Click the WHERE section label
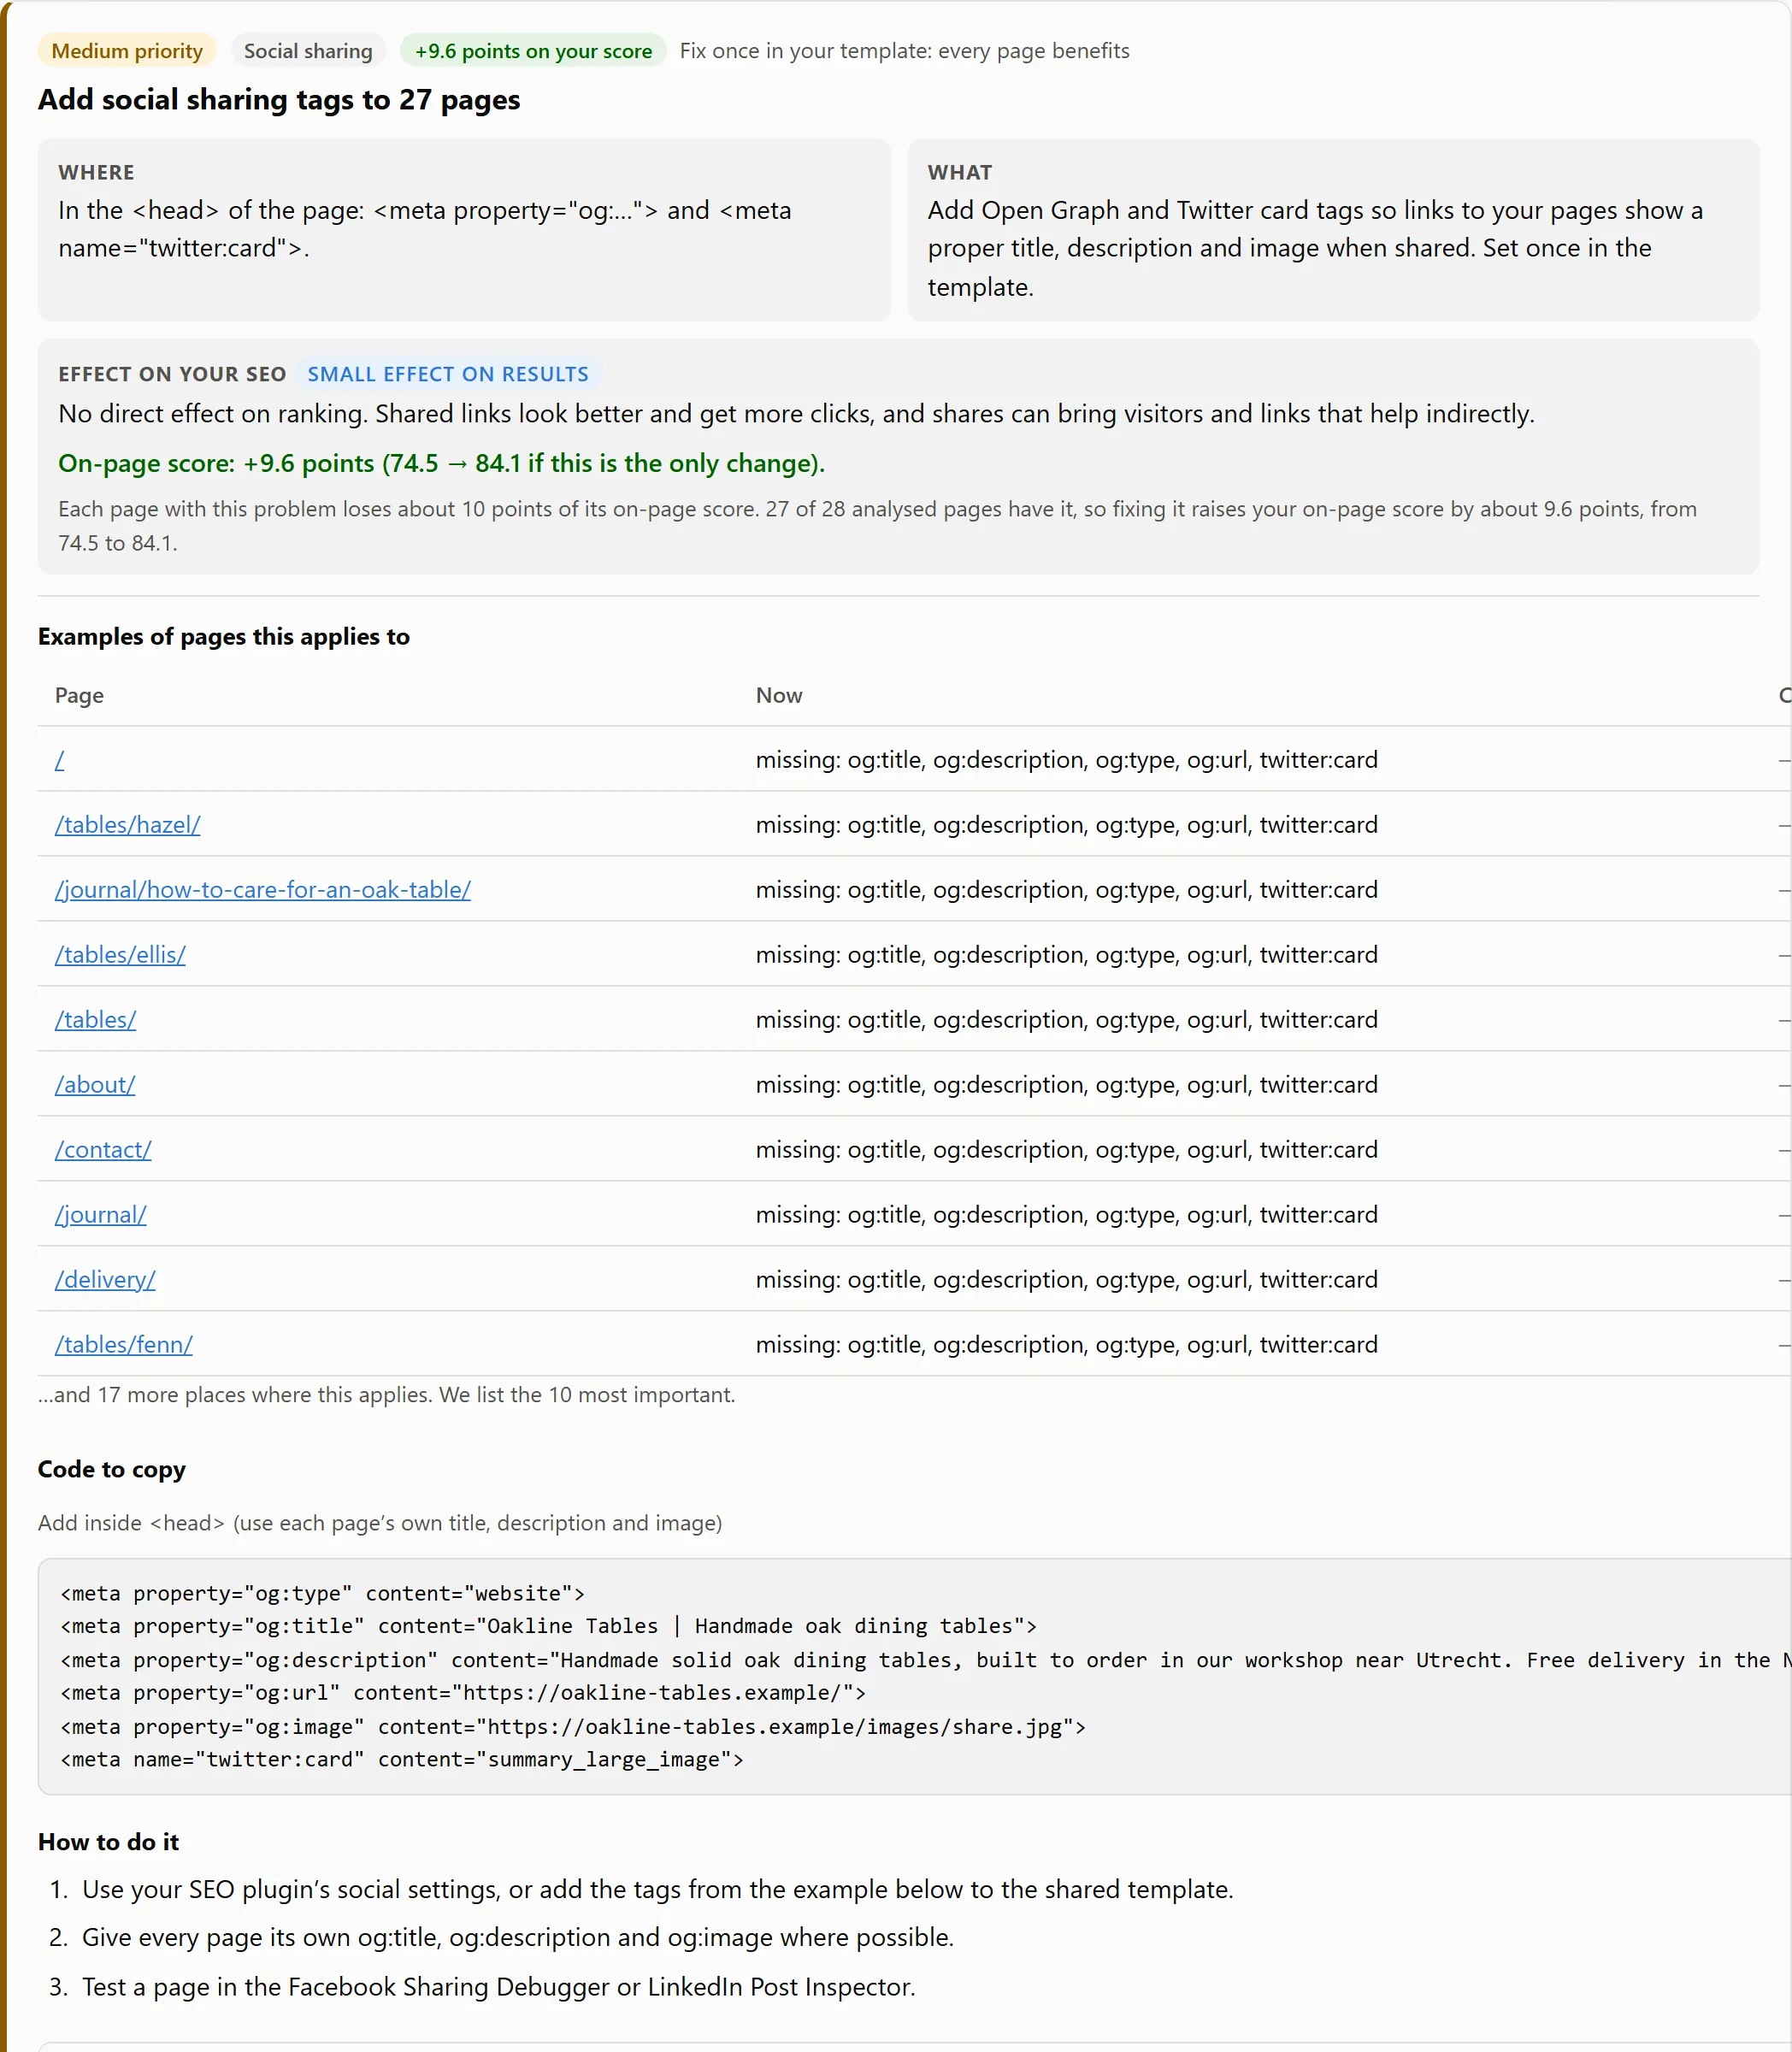1792x2052 pixels. point(96,173)
